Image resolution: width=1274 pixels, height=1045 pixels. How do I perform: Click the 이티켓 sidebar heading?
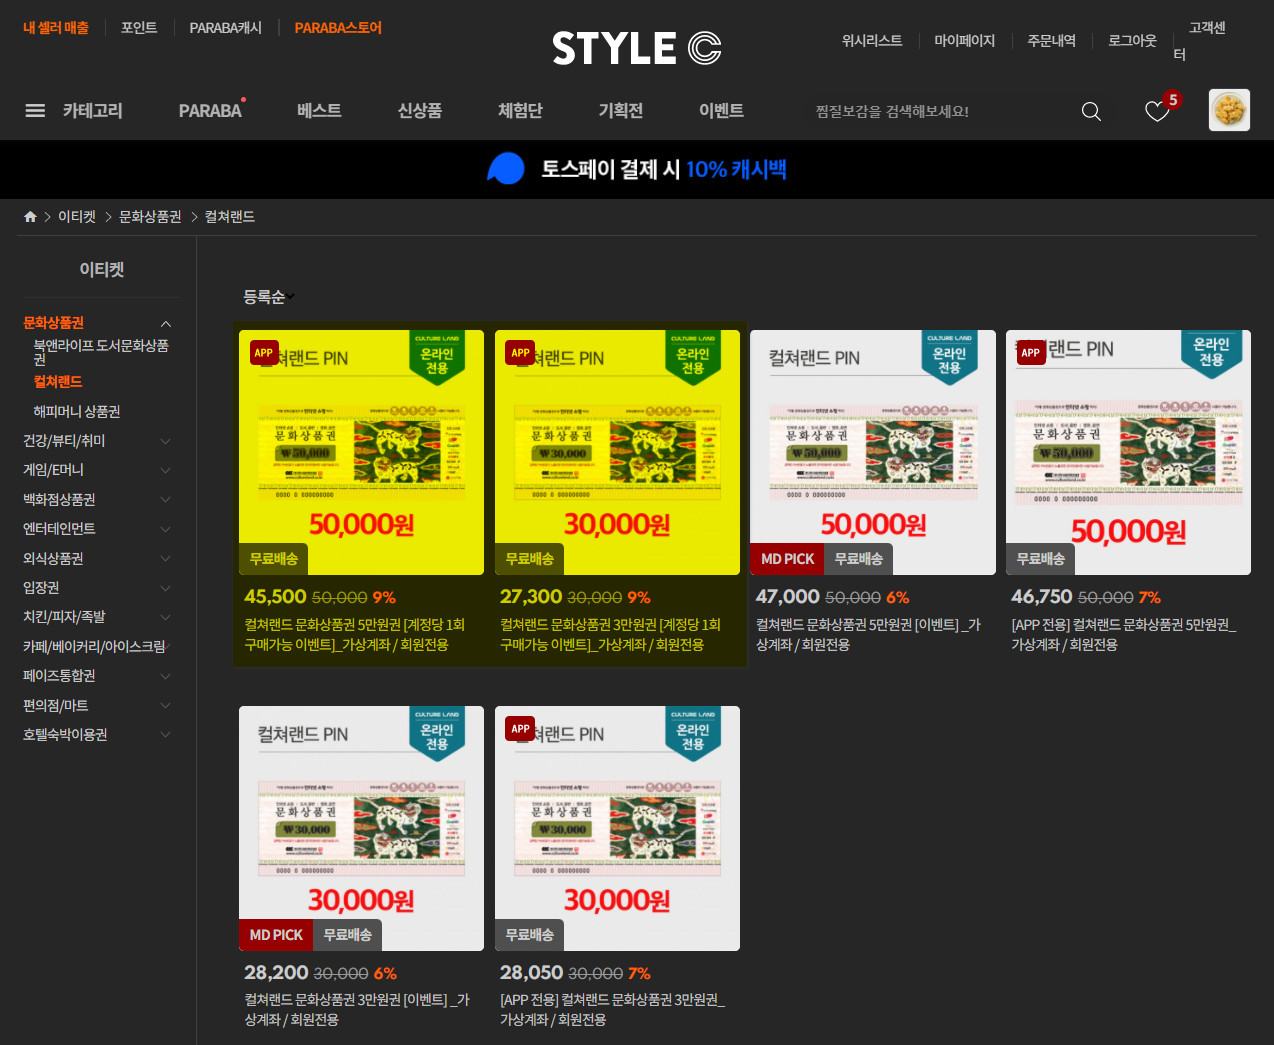[102, 270]
